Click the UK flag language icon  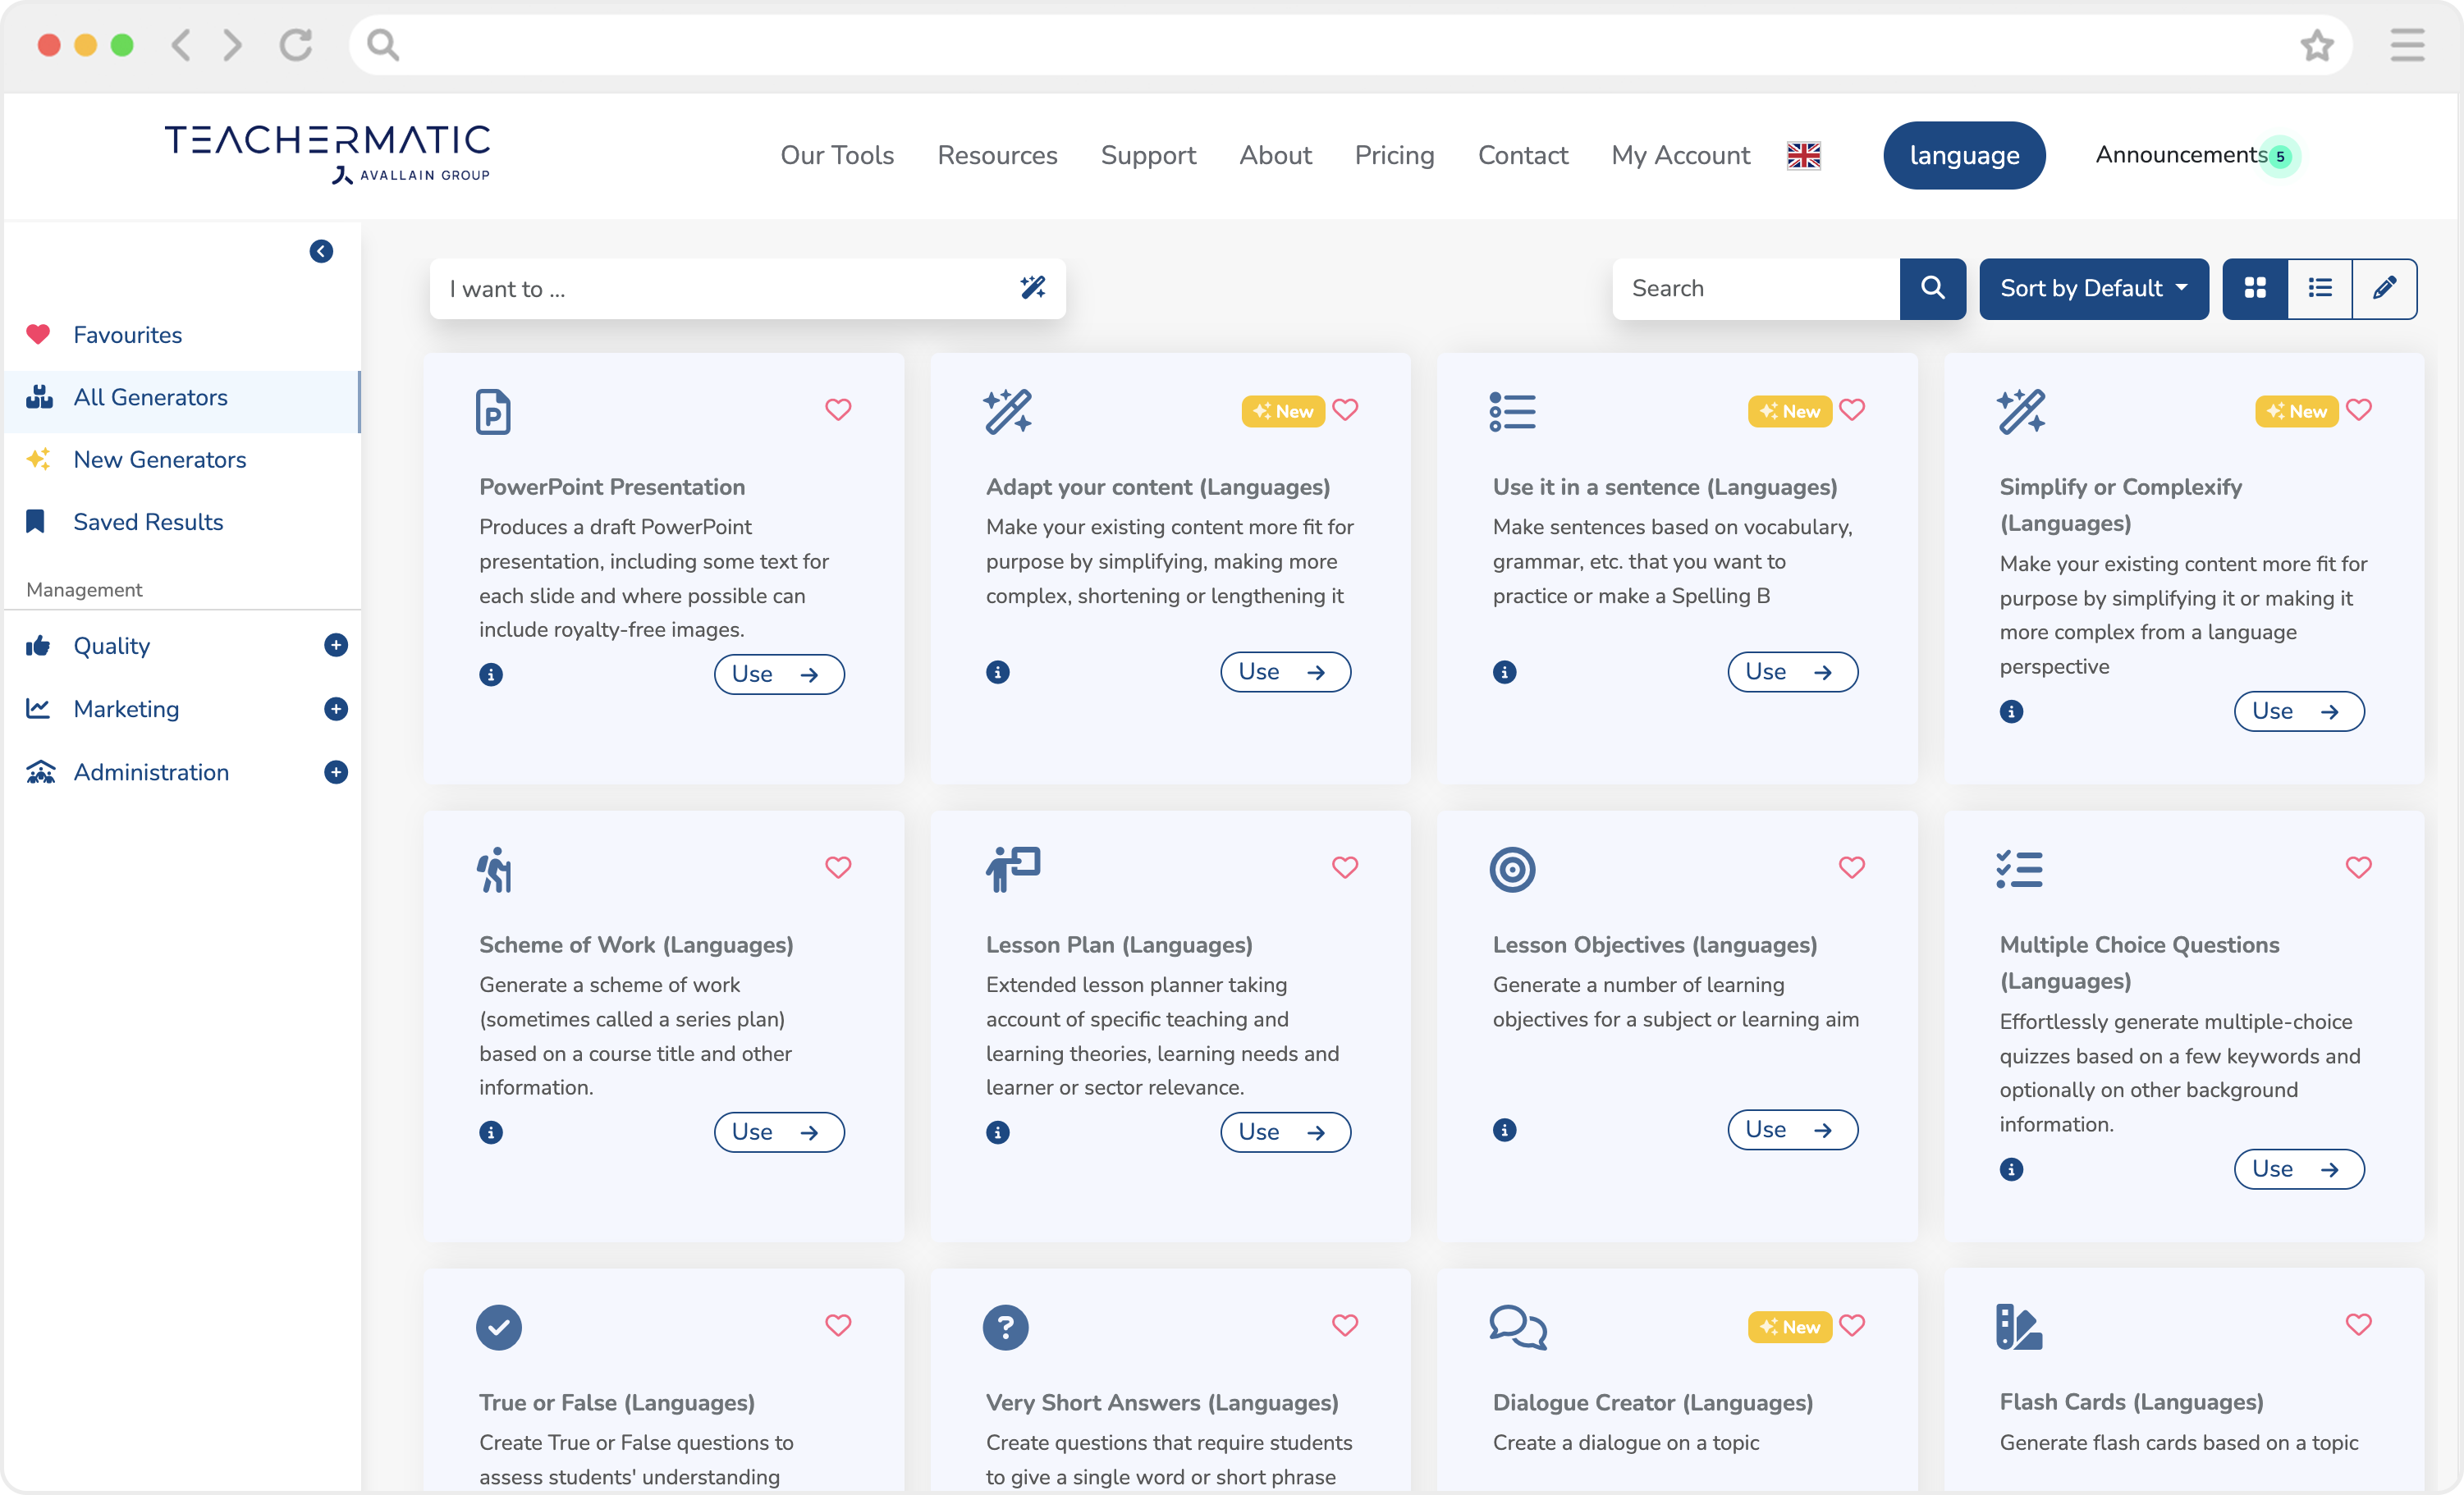[1803, 155]
